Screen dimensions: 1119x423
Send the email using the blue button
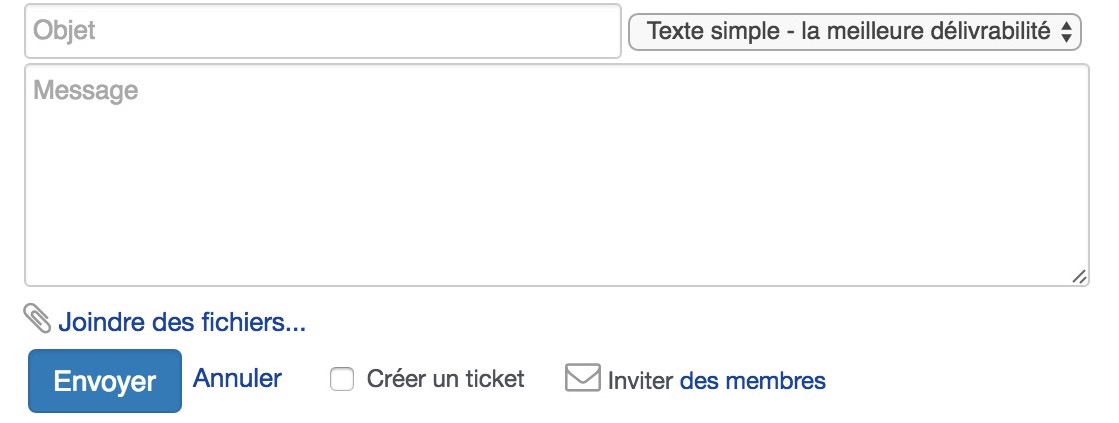(x=105, y=380)
